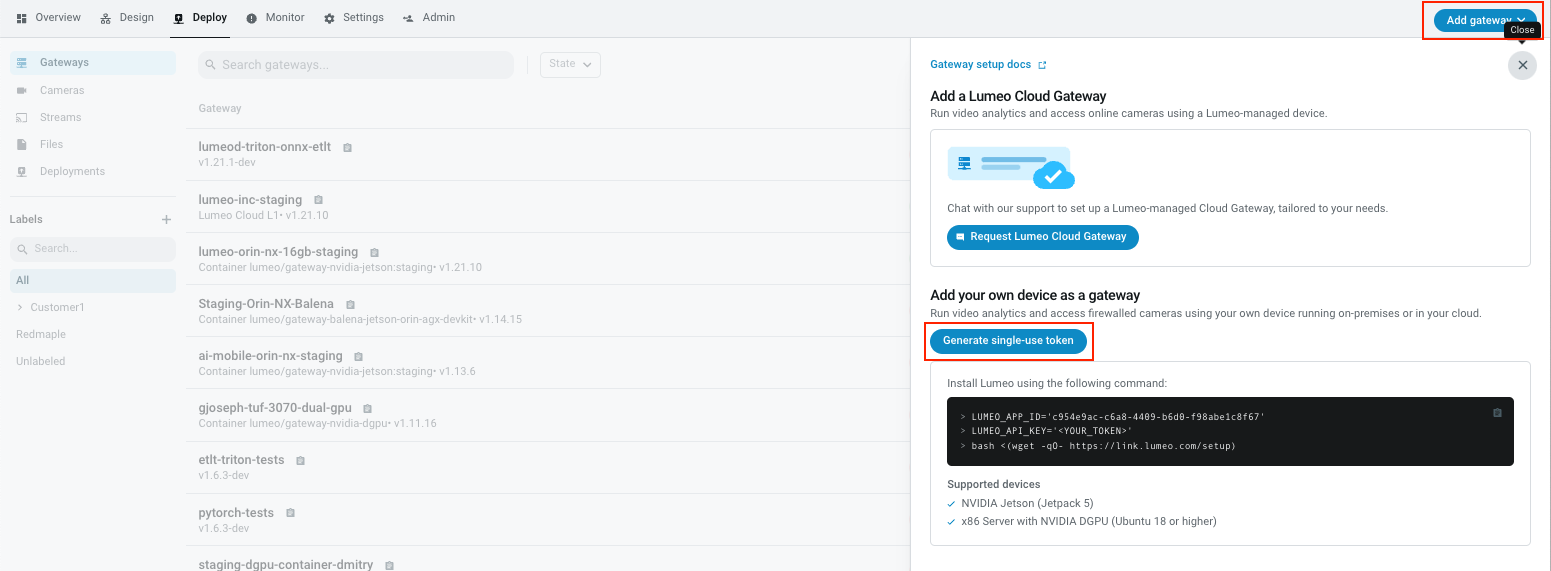Click the cloud gateway illustration
The image size is (1551, 571).
click(x=1011, y=168)
